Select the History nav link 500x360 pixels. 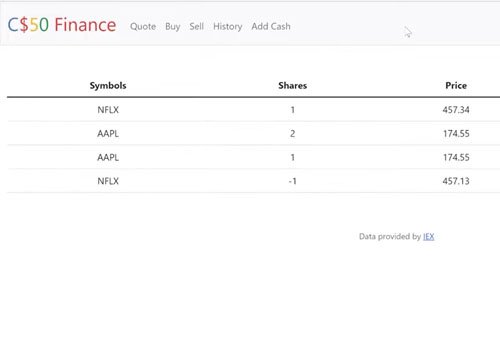[x=228, y=27]
